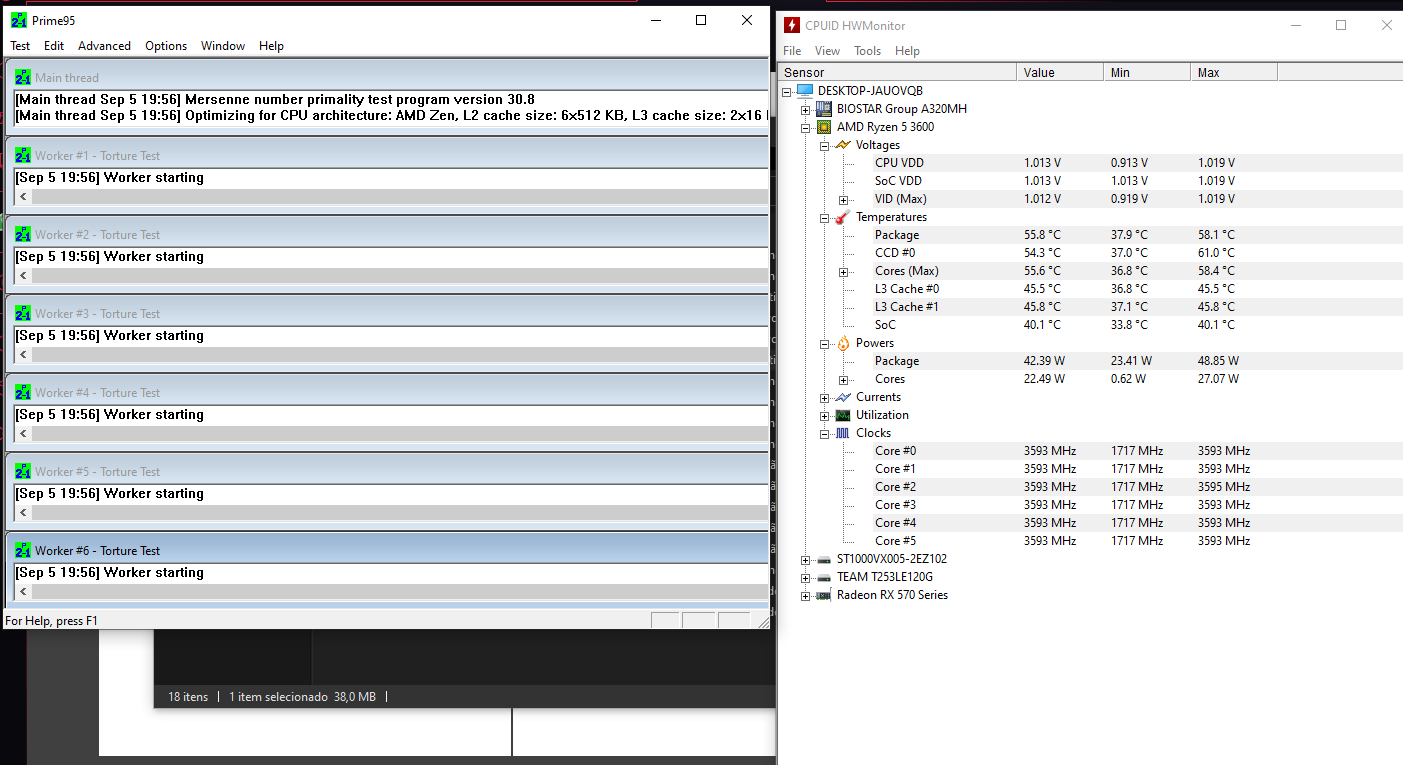Image resolution: width=1403 pixels, height=765 pixels.
Task: Click the drive icon beside TEAM T253LE120G
Action: [x=824, y=577]
